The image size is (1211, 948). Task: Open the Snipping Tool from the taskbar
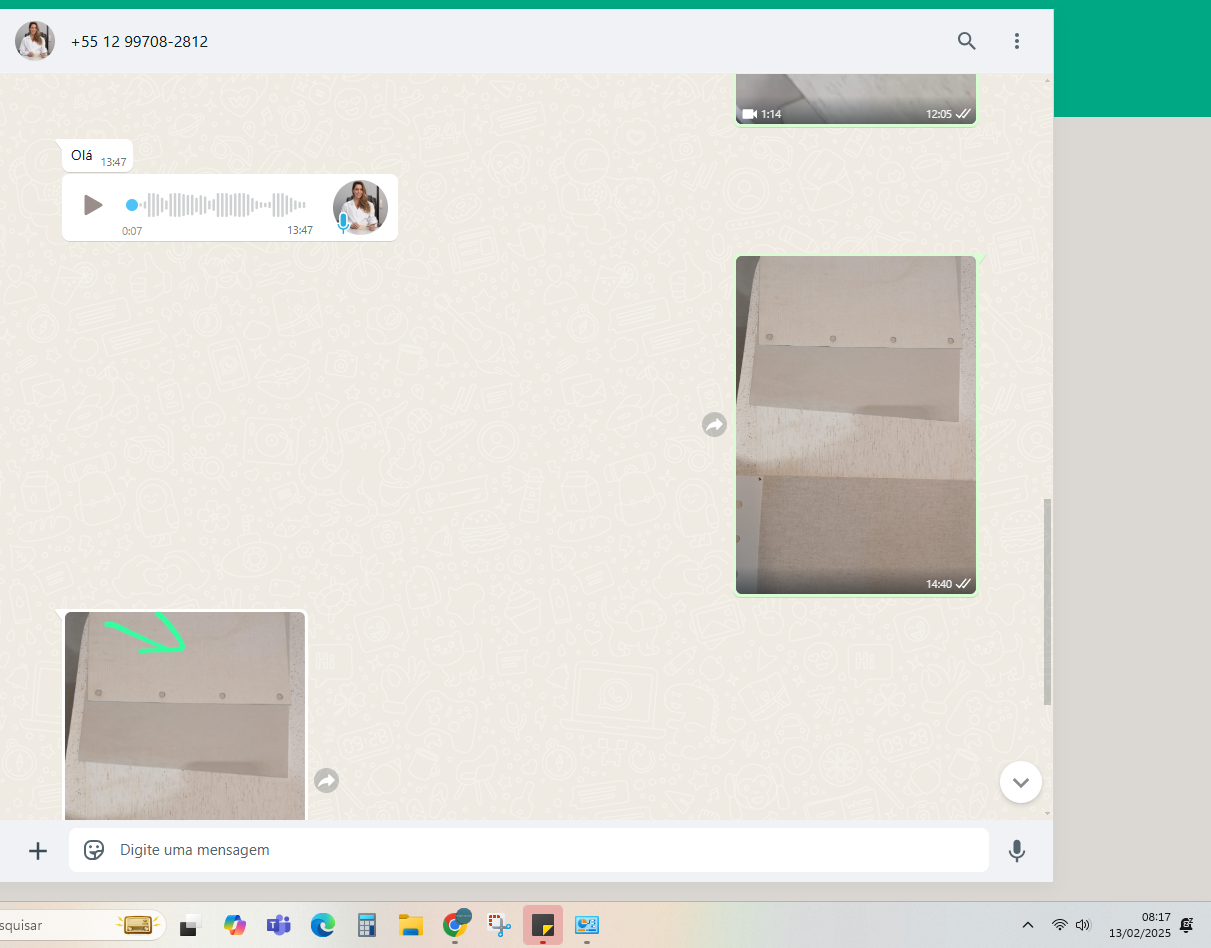pyautogui.click(x=499, y=925)
